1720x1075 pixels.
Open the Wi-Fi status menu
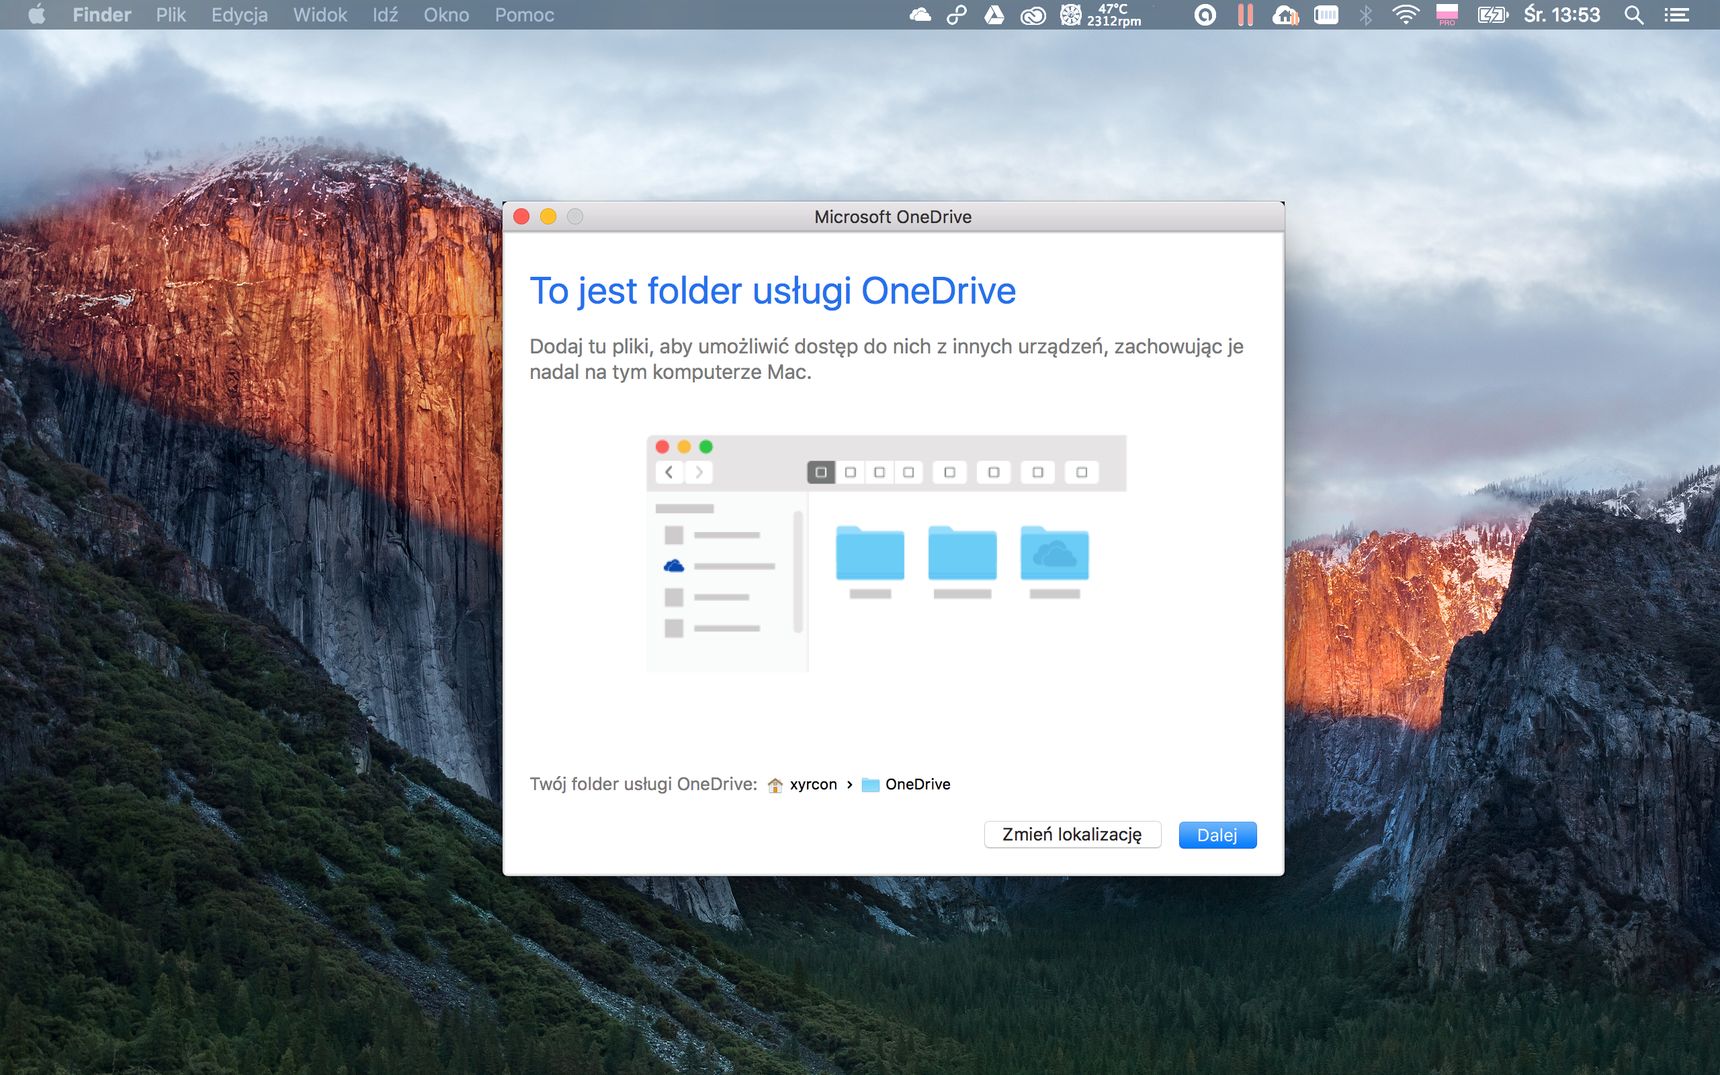click(x=1406, y=15)
